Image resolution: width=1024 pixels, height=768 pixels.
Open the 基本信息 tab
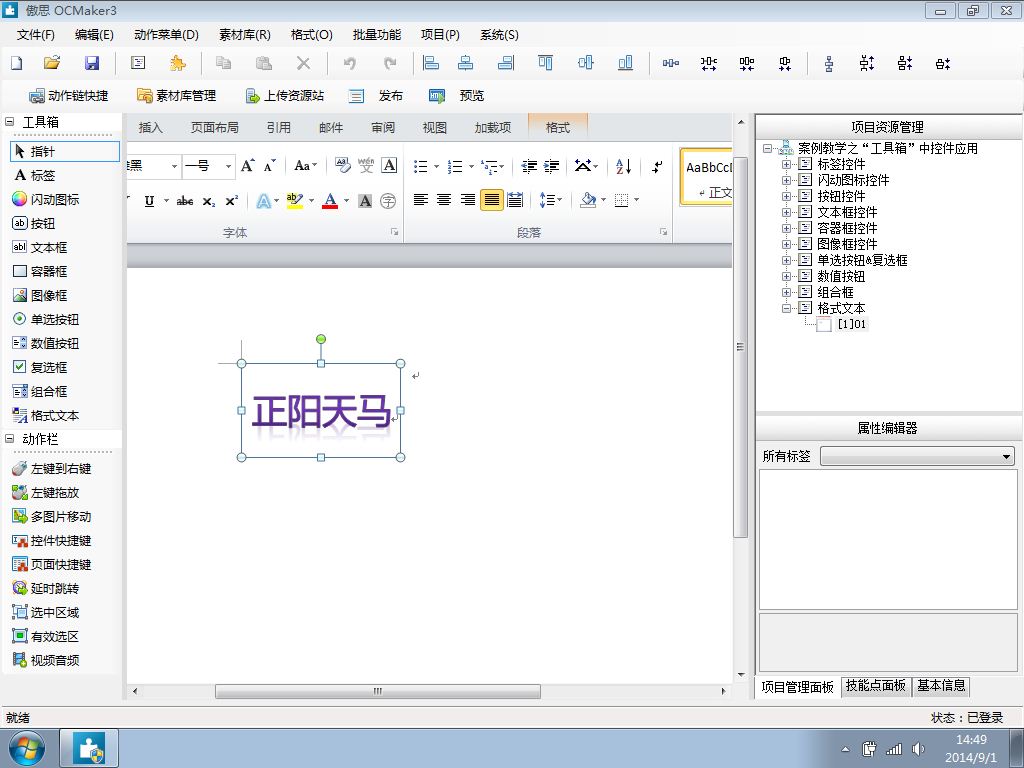click(941, 686)
